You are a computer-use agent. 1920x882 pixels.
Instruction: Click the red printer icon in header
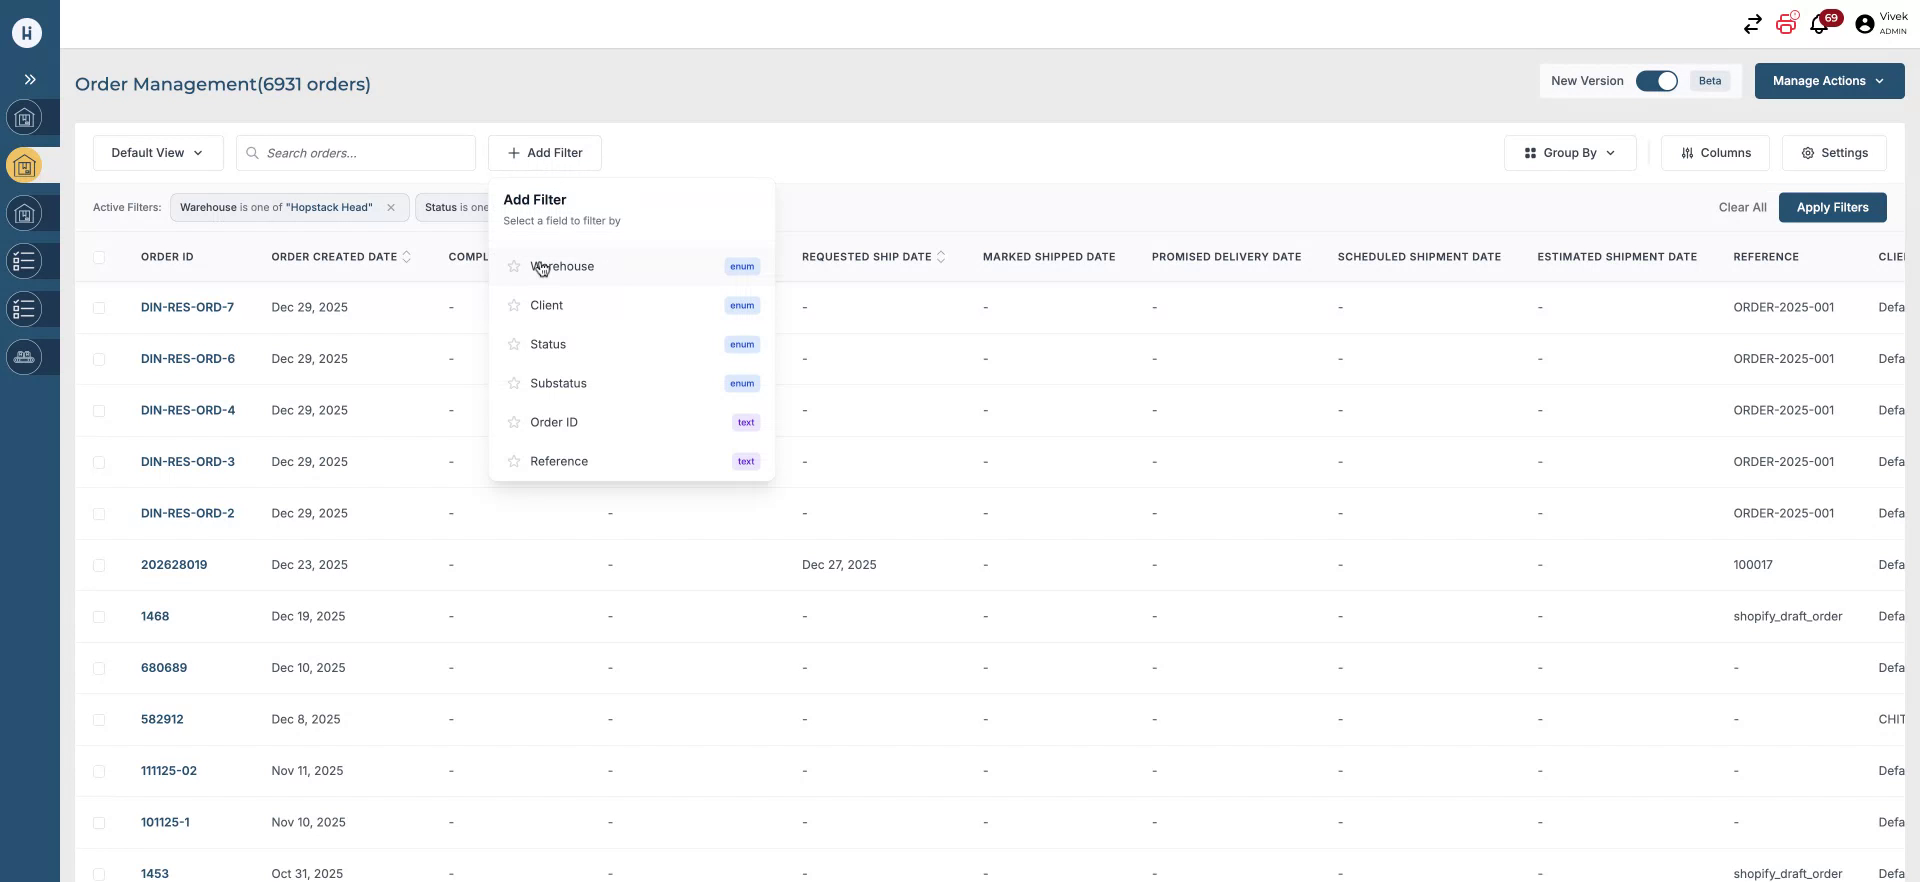[x=1786, y=24]
